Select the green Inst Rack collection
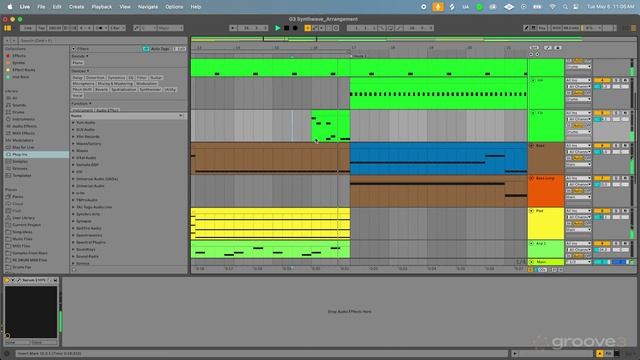640x360 pixels. click(20, 77)
